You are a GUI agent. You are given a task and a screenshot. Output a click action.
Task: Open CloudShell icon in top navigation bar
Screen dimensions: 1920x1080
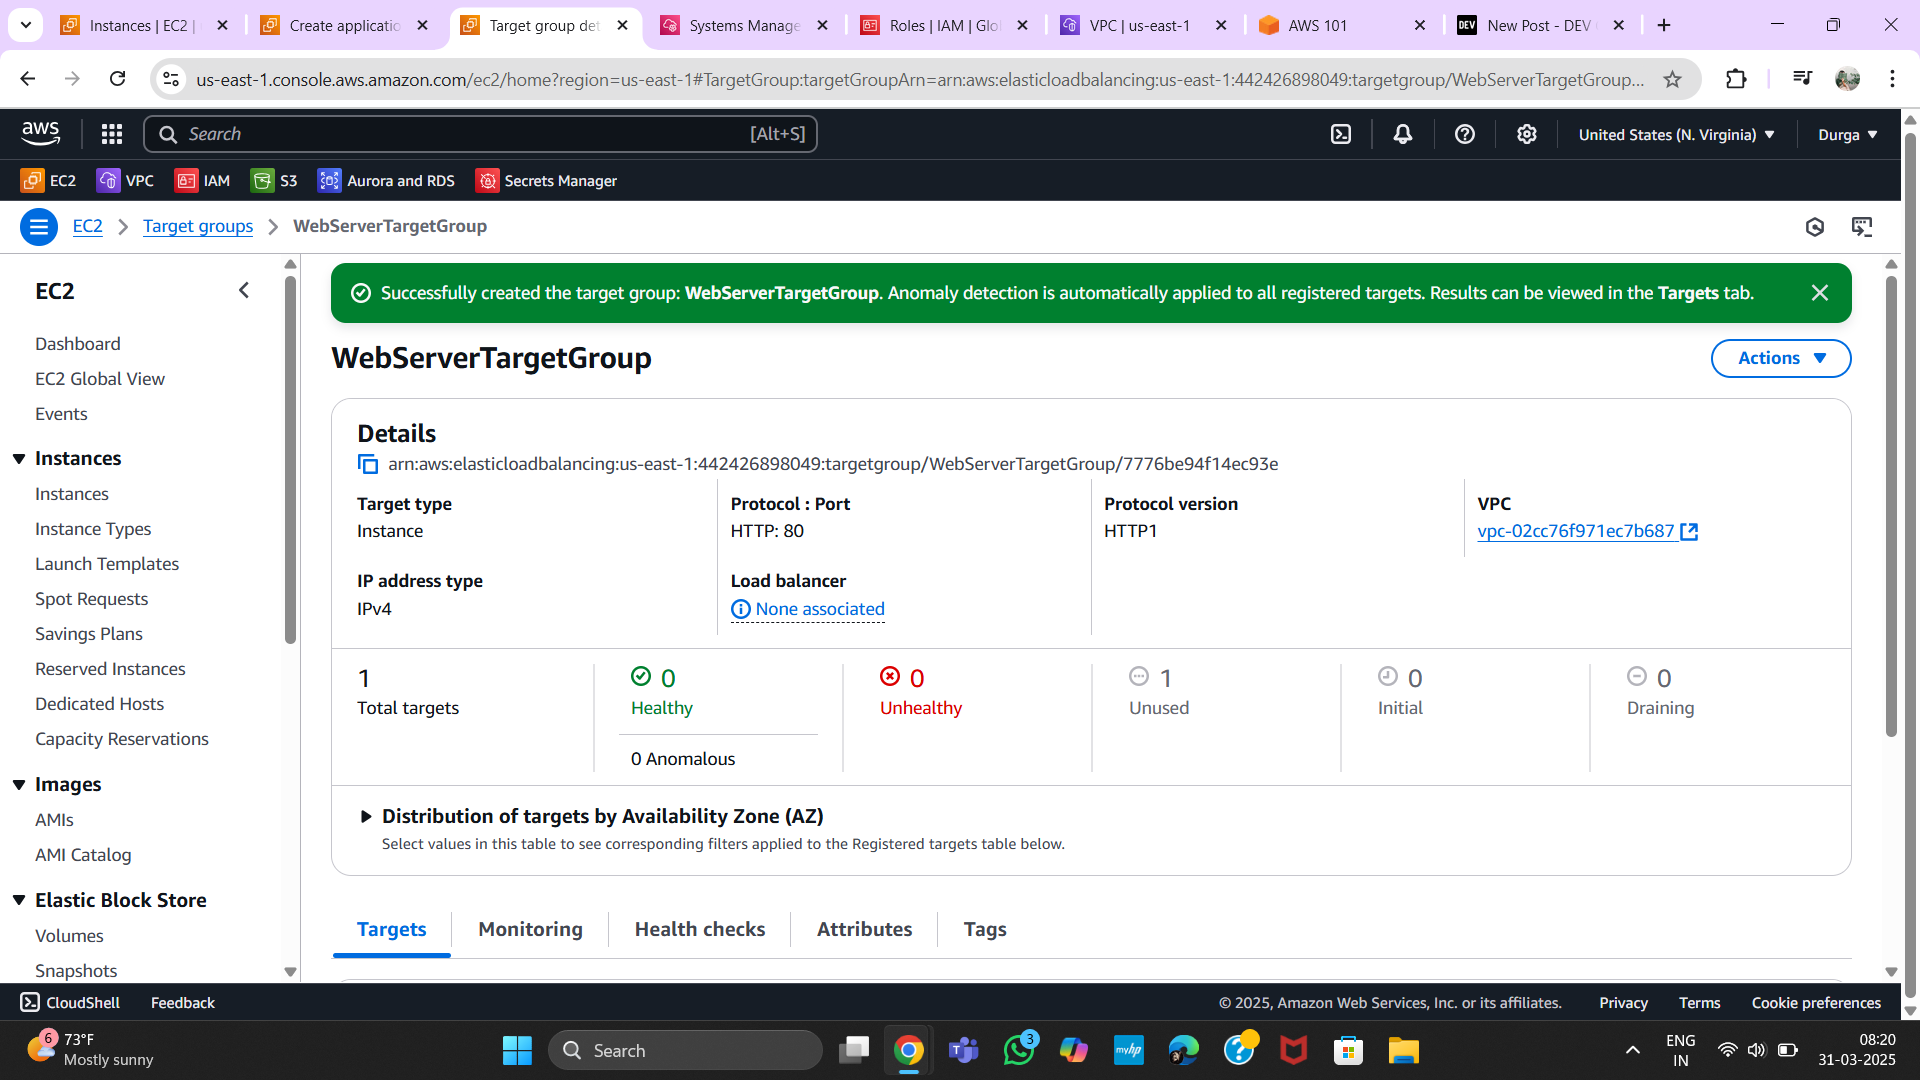[x=1341, y=134]
